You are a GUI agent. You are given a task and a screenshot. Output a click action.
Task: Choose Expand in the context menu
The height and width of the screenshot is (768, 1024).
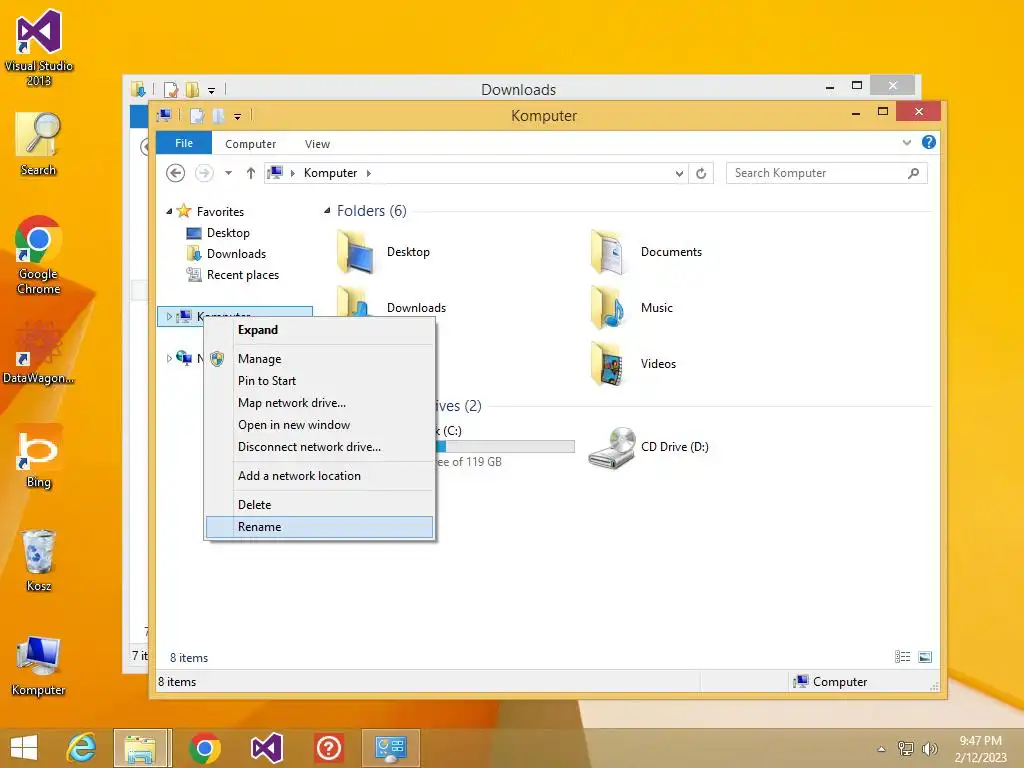(x=319, y=330)
